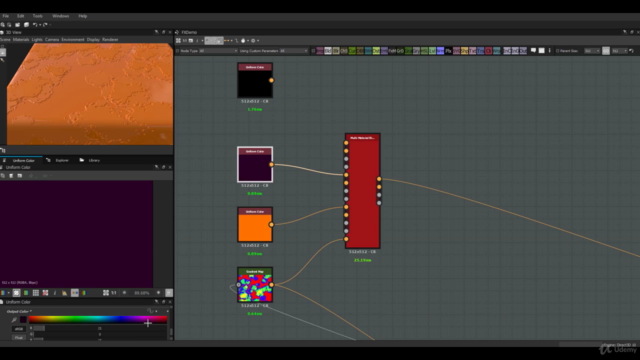
Task: Add a Frame from the graph toolbar
Action: coord(542,51)
